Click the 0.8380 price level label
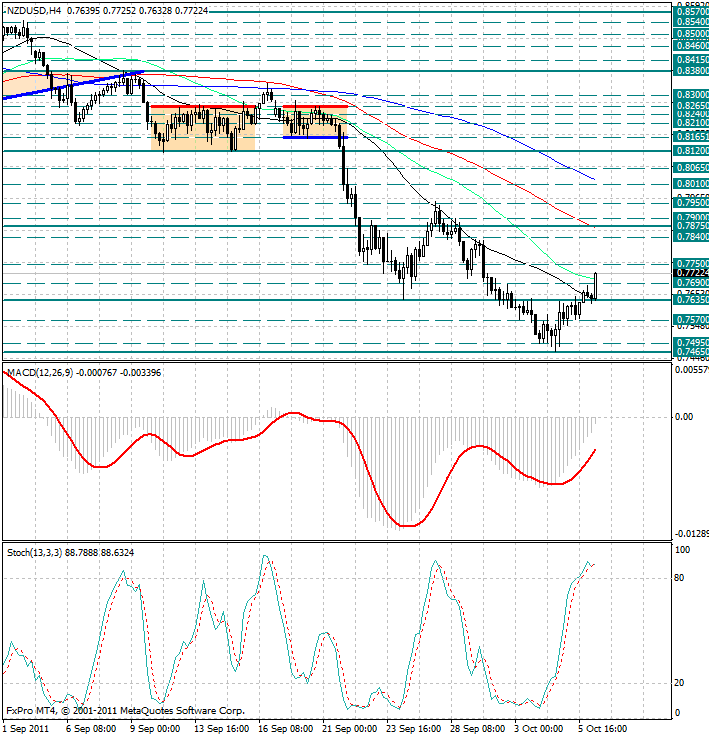Screen dimensions: 709x736 click(690, 71)
